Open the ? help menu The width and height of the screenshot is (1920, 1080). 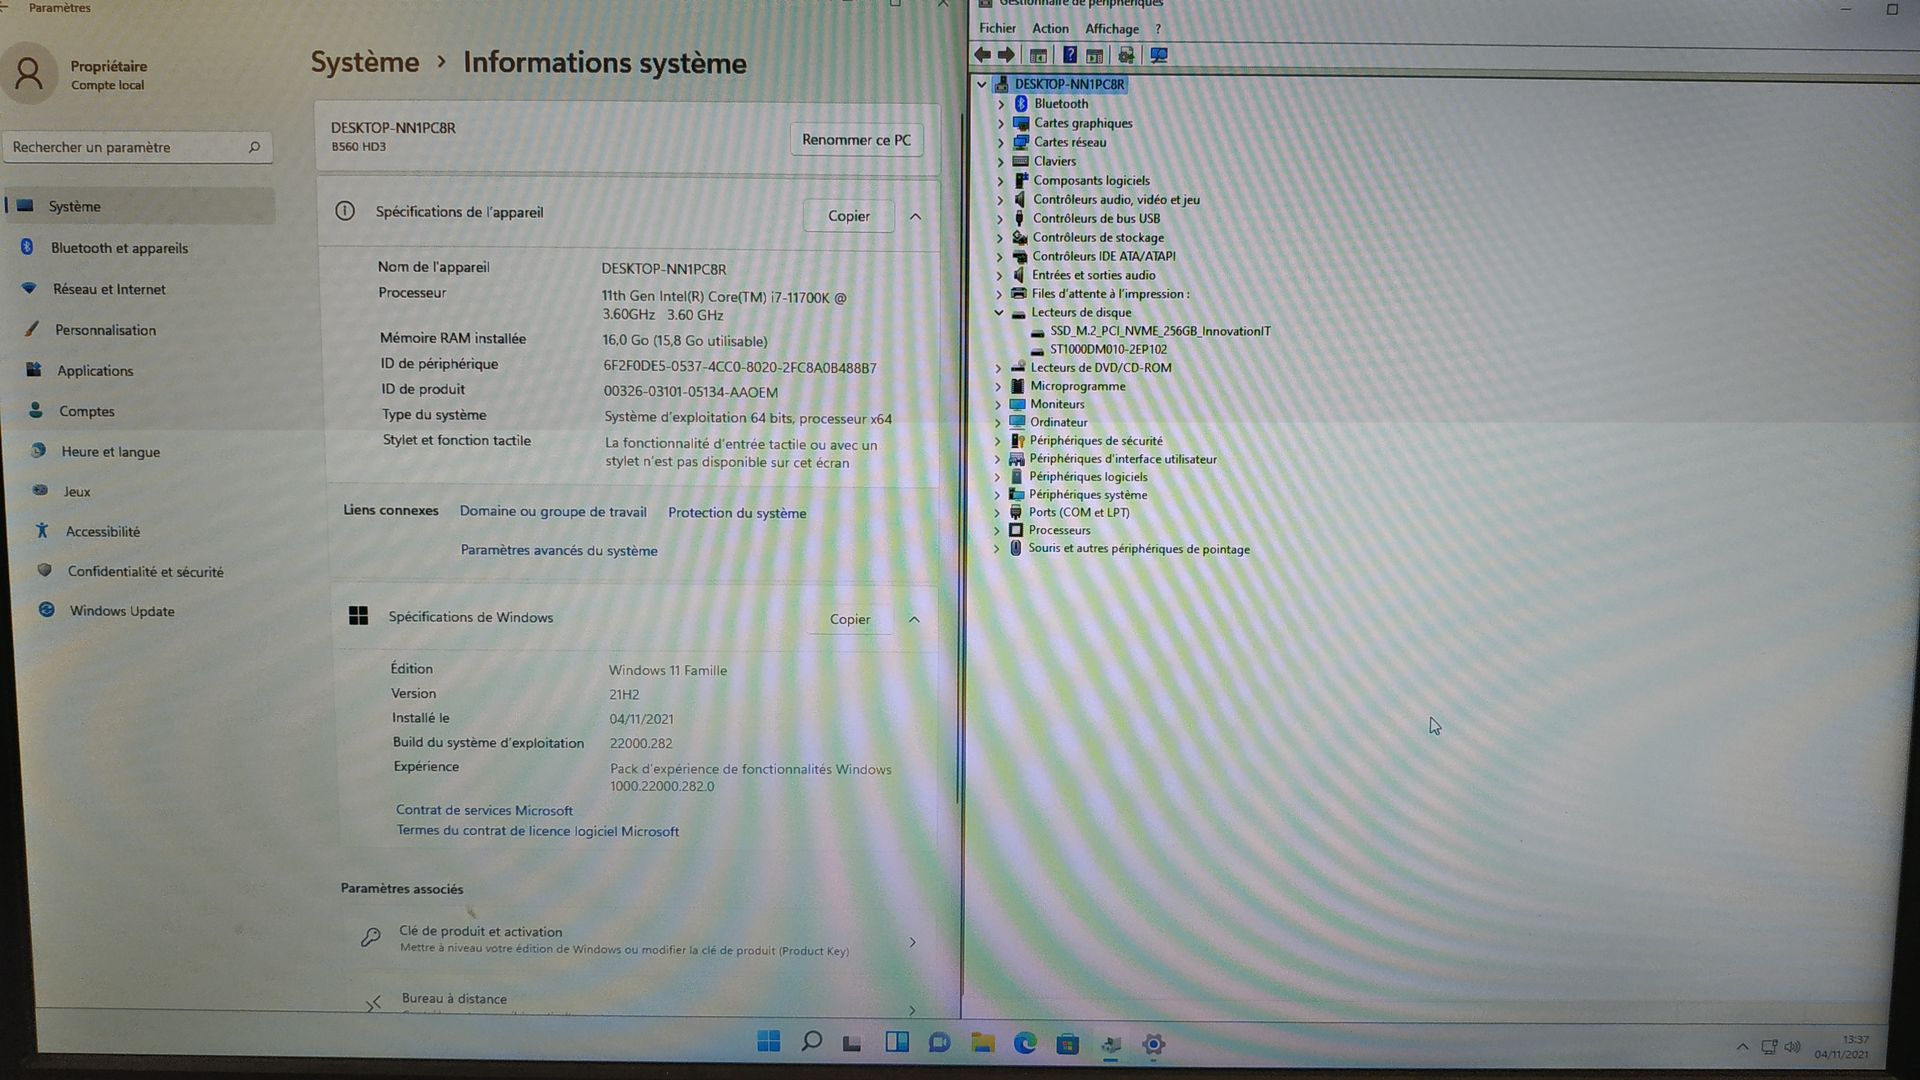(1158, 29)
